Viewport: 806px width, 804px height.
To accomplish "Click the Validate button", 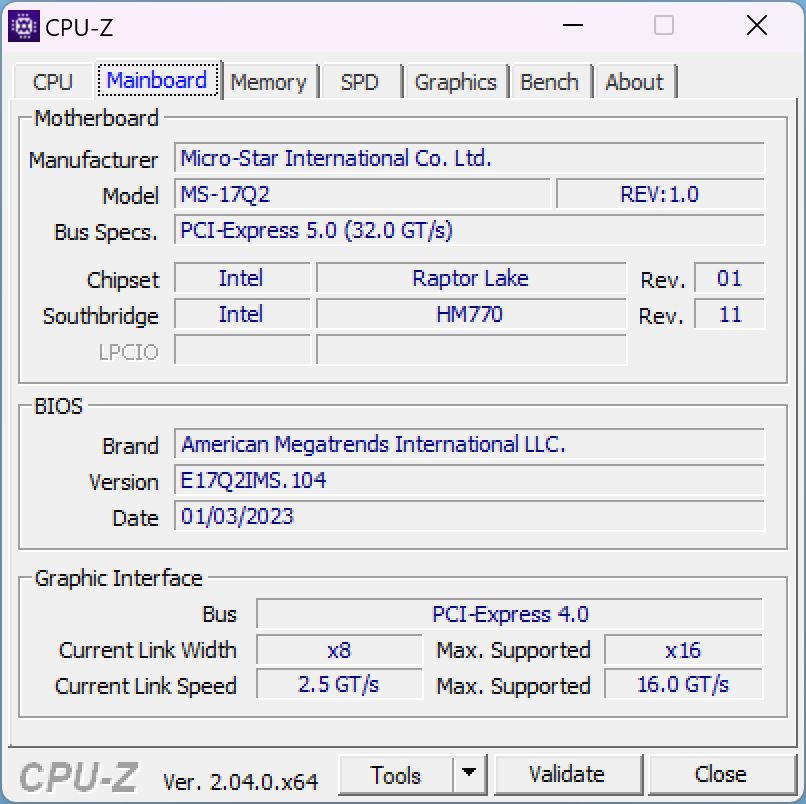I will coord(567,774).
